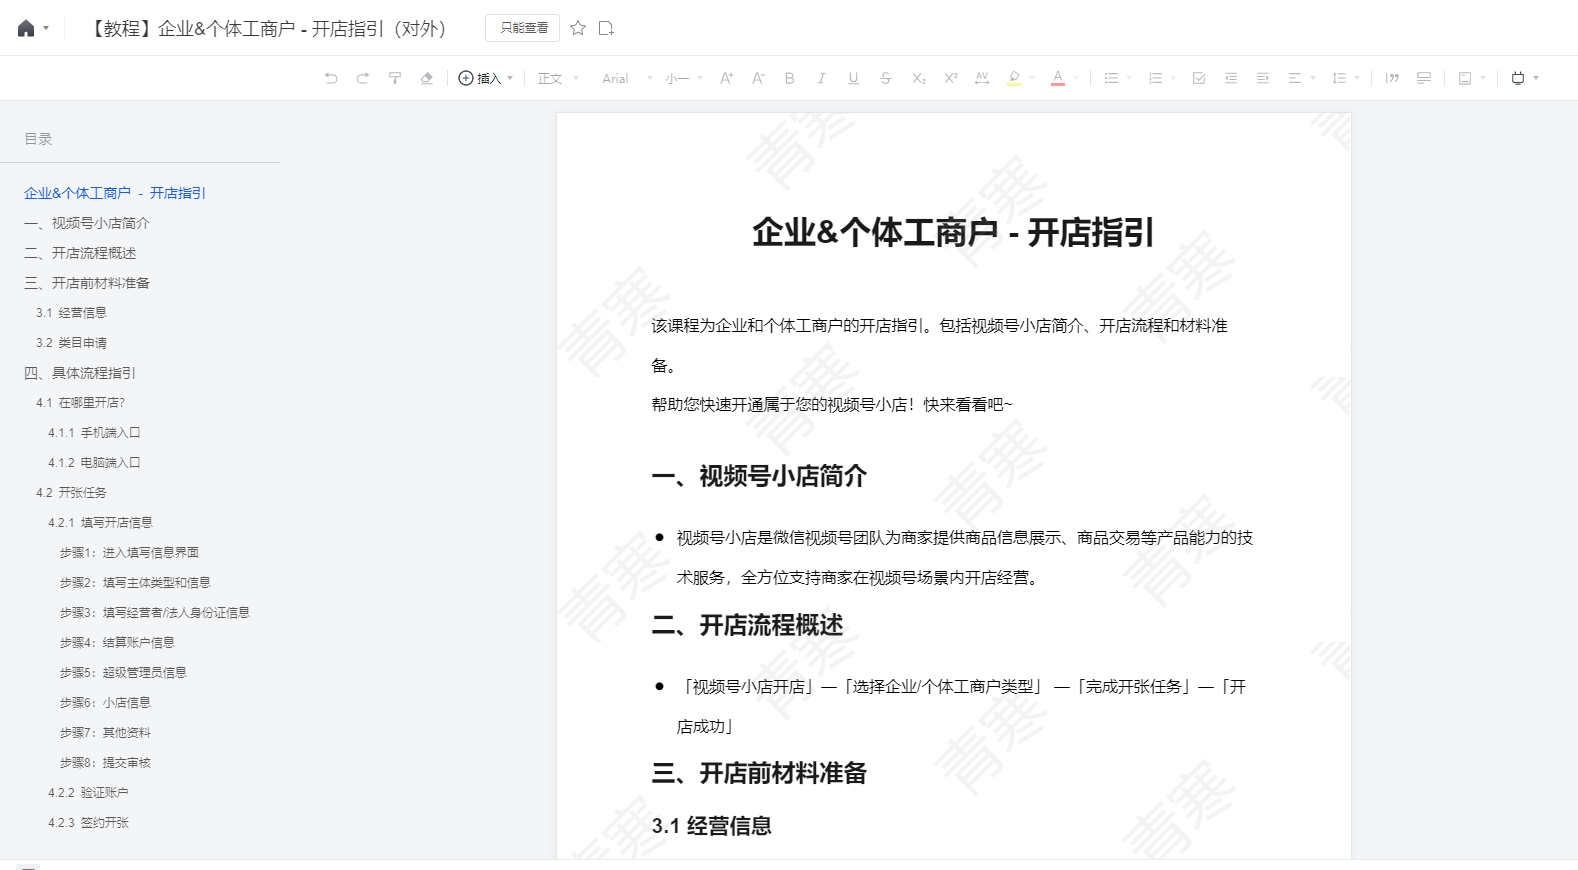This screenshot has width=1578, height=870.
Task: Toggle underline formatting
Action: [x=853, y=78]
